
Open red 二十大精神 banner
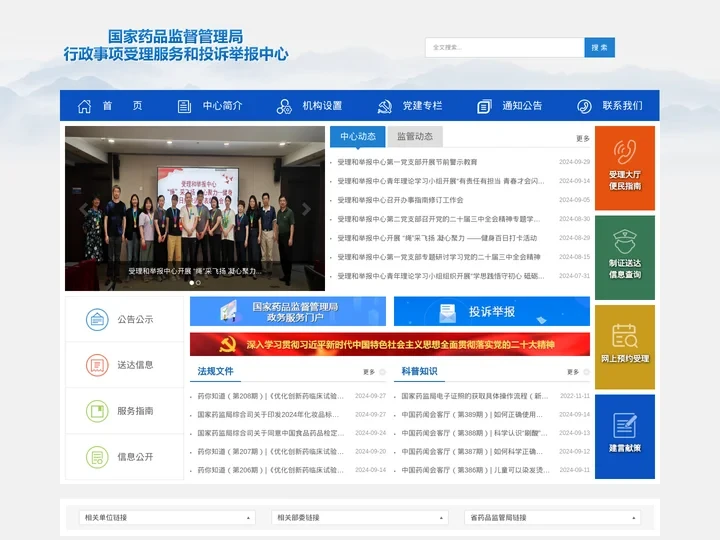pos(390,344)
